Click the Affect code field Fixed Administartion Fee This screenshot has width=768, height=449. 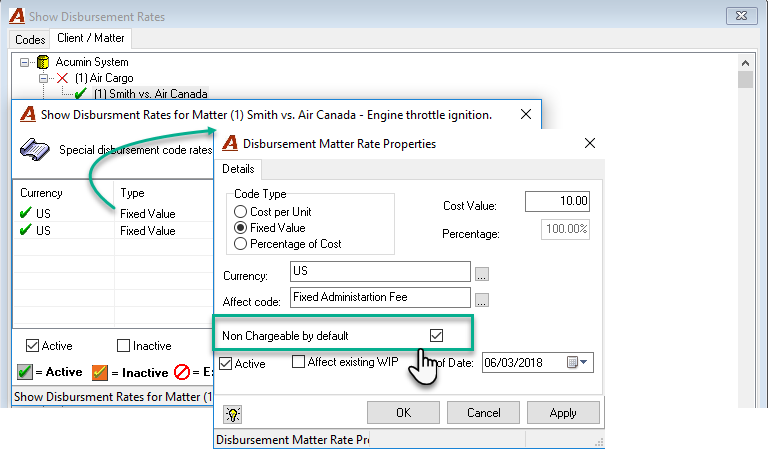tap(380, 297)
